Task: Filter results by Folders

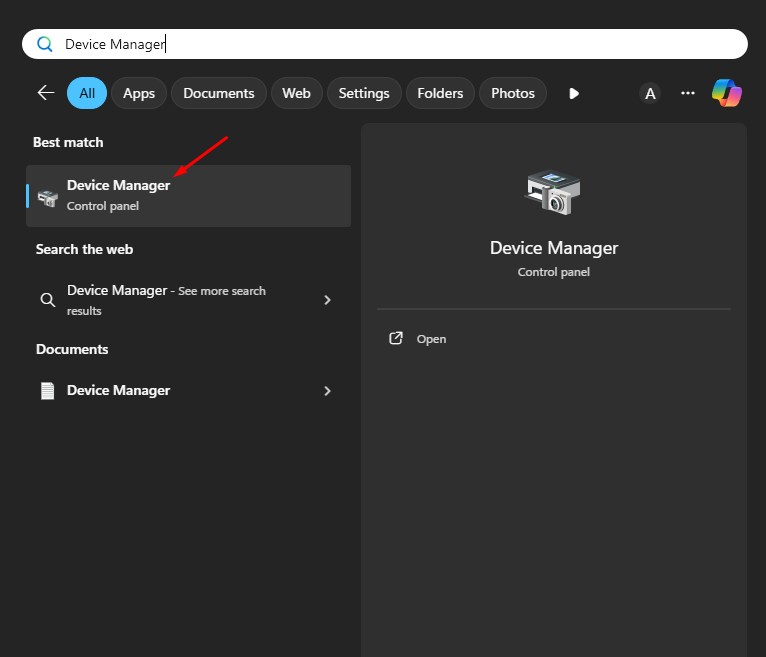Action: click(440, 93)
